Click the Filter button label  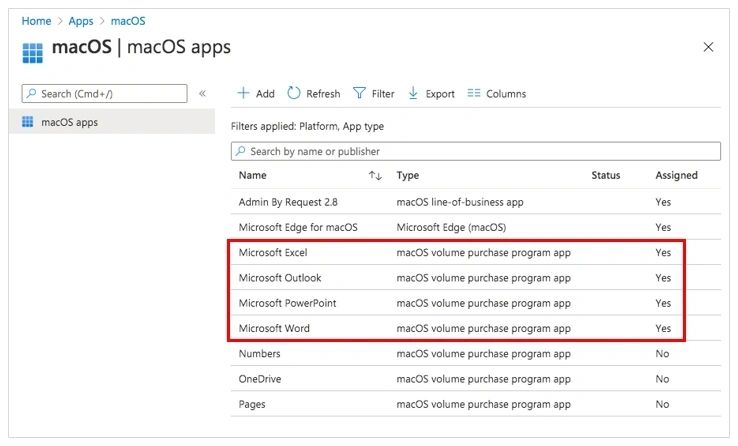pos(383,94)
